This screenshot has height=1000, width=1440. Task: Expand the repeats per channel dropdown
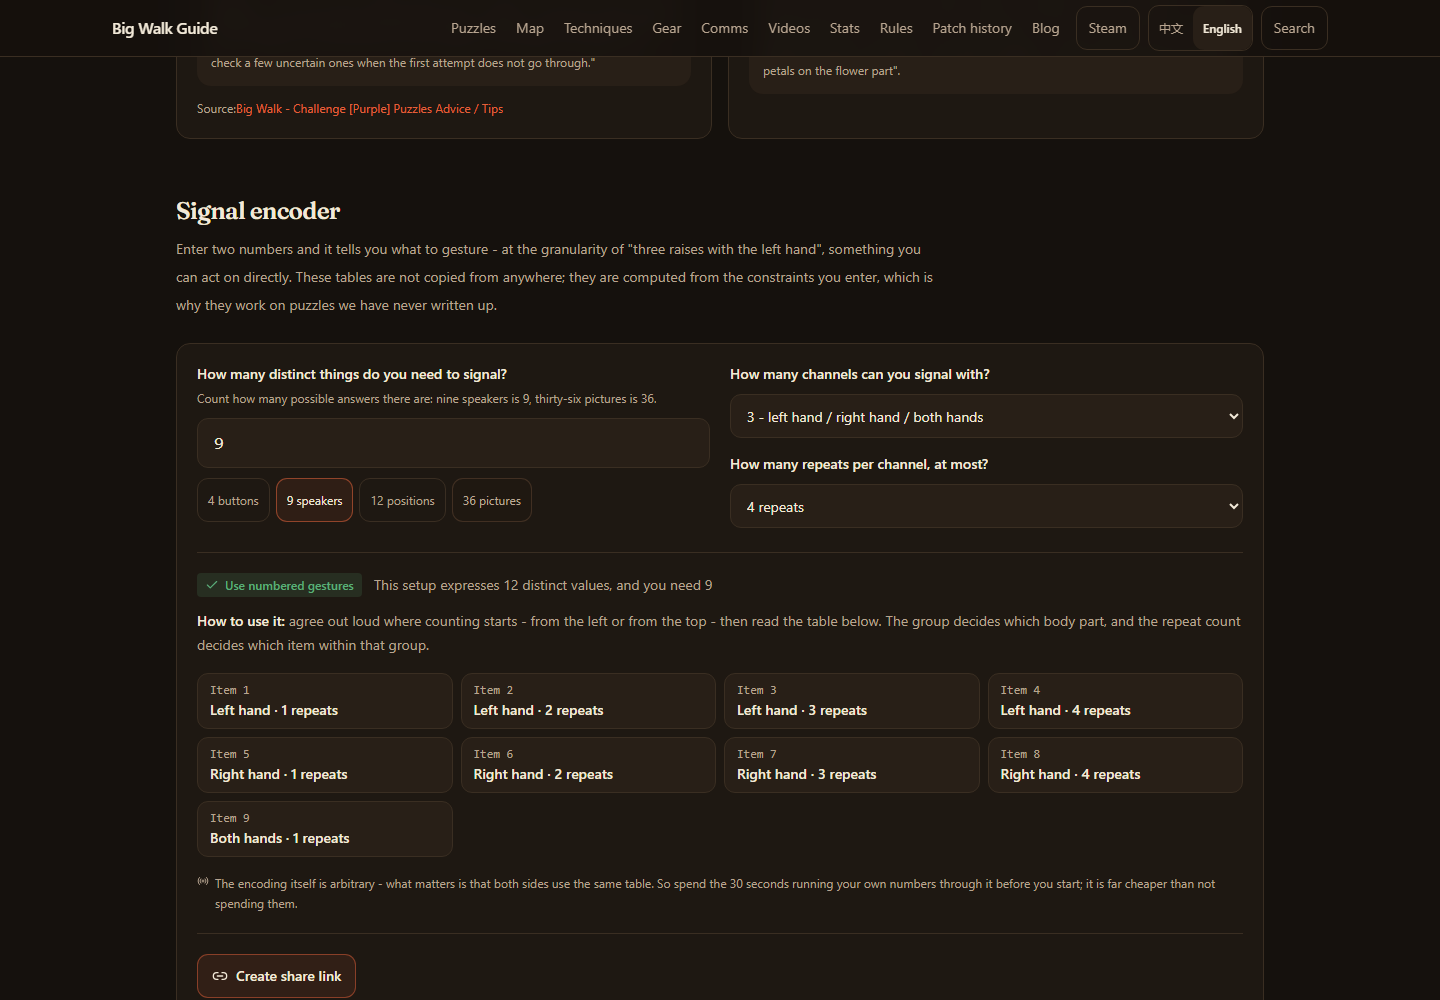tap(986, 506)
